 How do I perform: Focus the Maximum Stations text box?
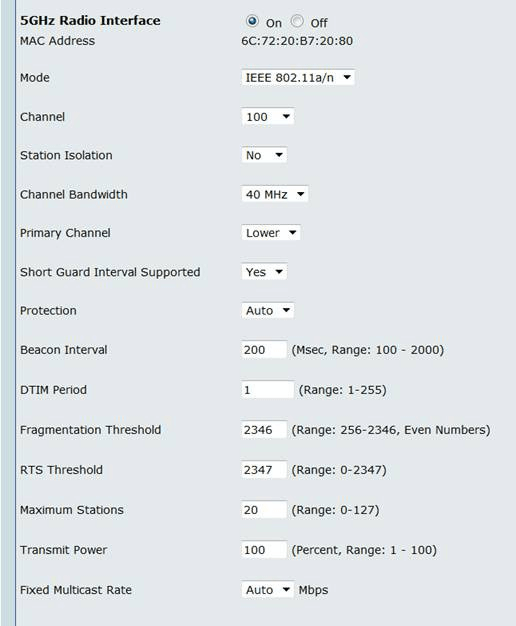264,509
